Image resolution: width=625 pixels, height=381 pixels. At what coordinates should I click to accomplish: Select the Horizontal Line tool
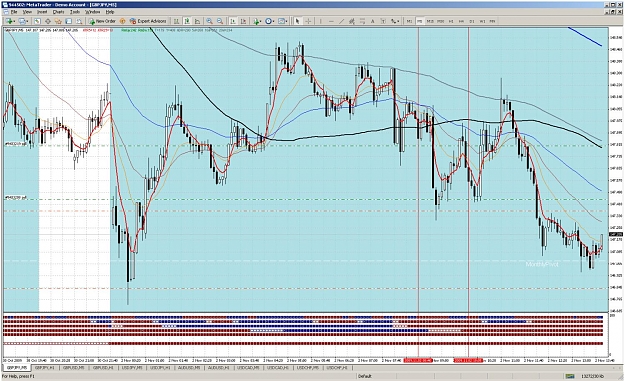pos(331,21)
